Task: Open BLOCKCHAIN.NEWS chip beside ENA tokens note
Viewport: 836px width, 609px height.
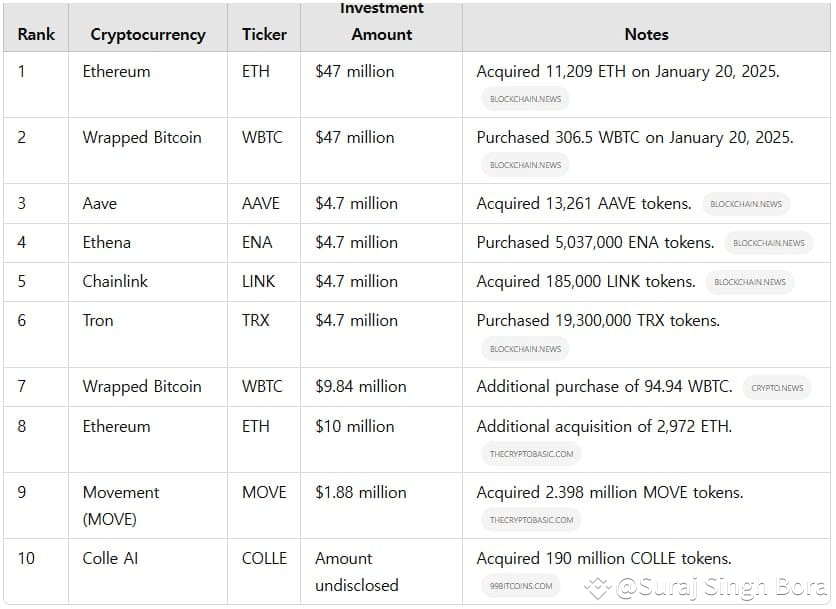Action: [768, 243]
